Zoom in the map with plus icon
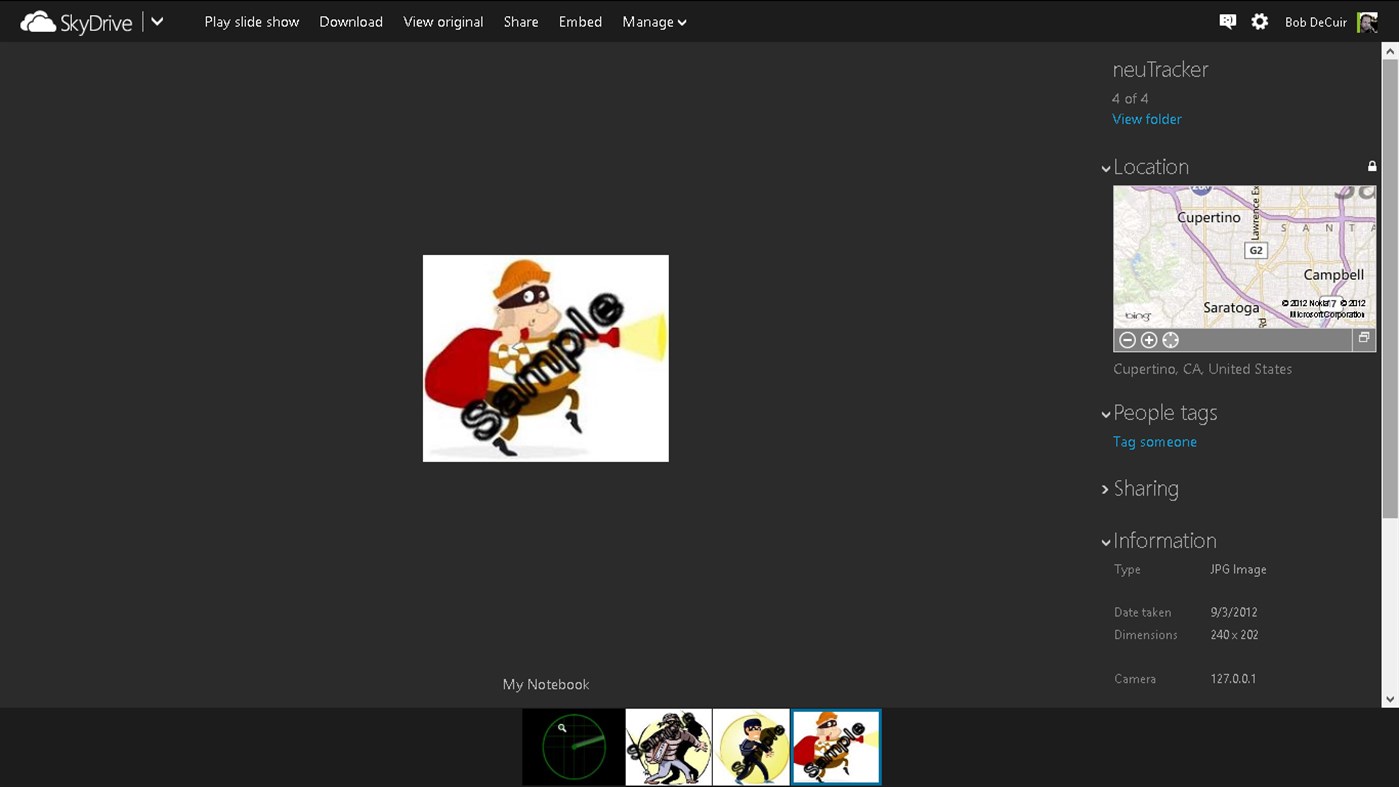The width and height of the screenshot is (1399, 787). click(1149, 340)
